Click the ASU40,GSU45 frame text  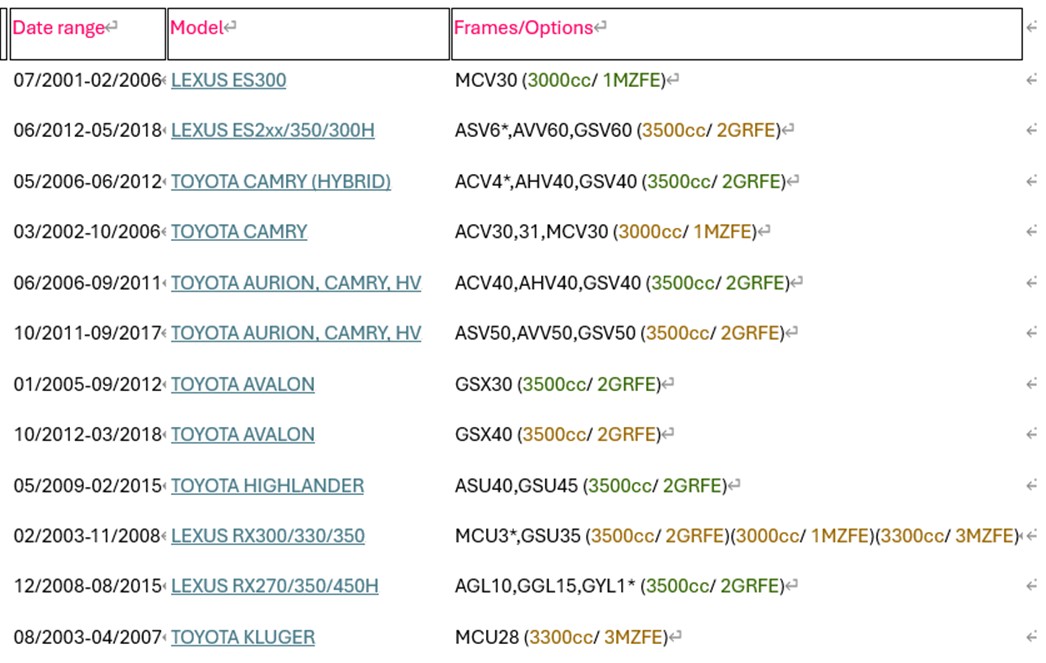[516, 486]
